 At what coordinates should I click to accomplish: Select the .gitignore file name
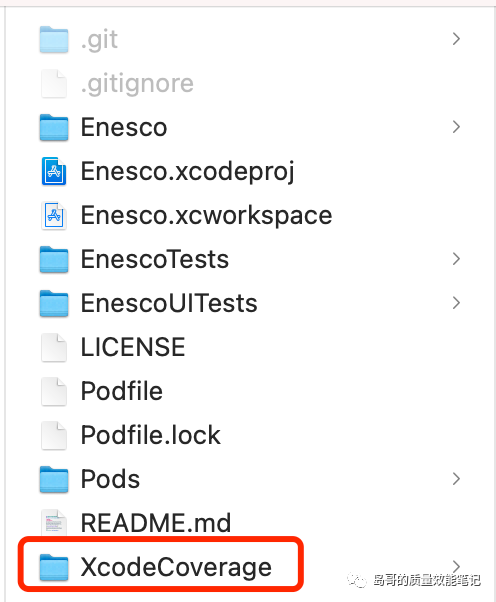click(137, 84)
